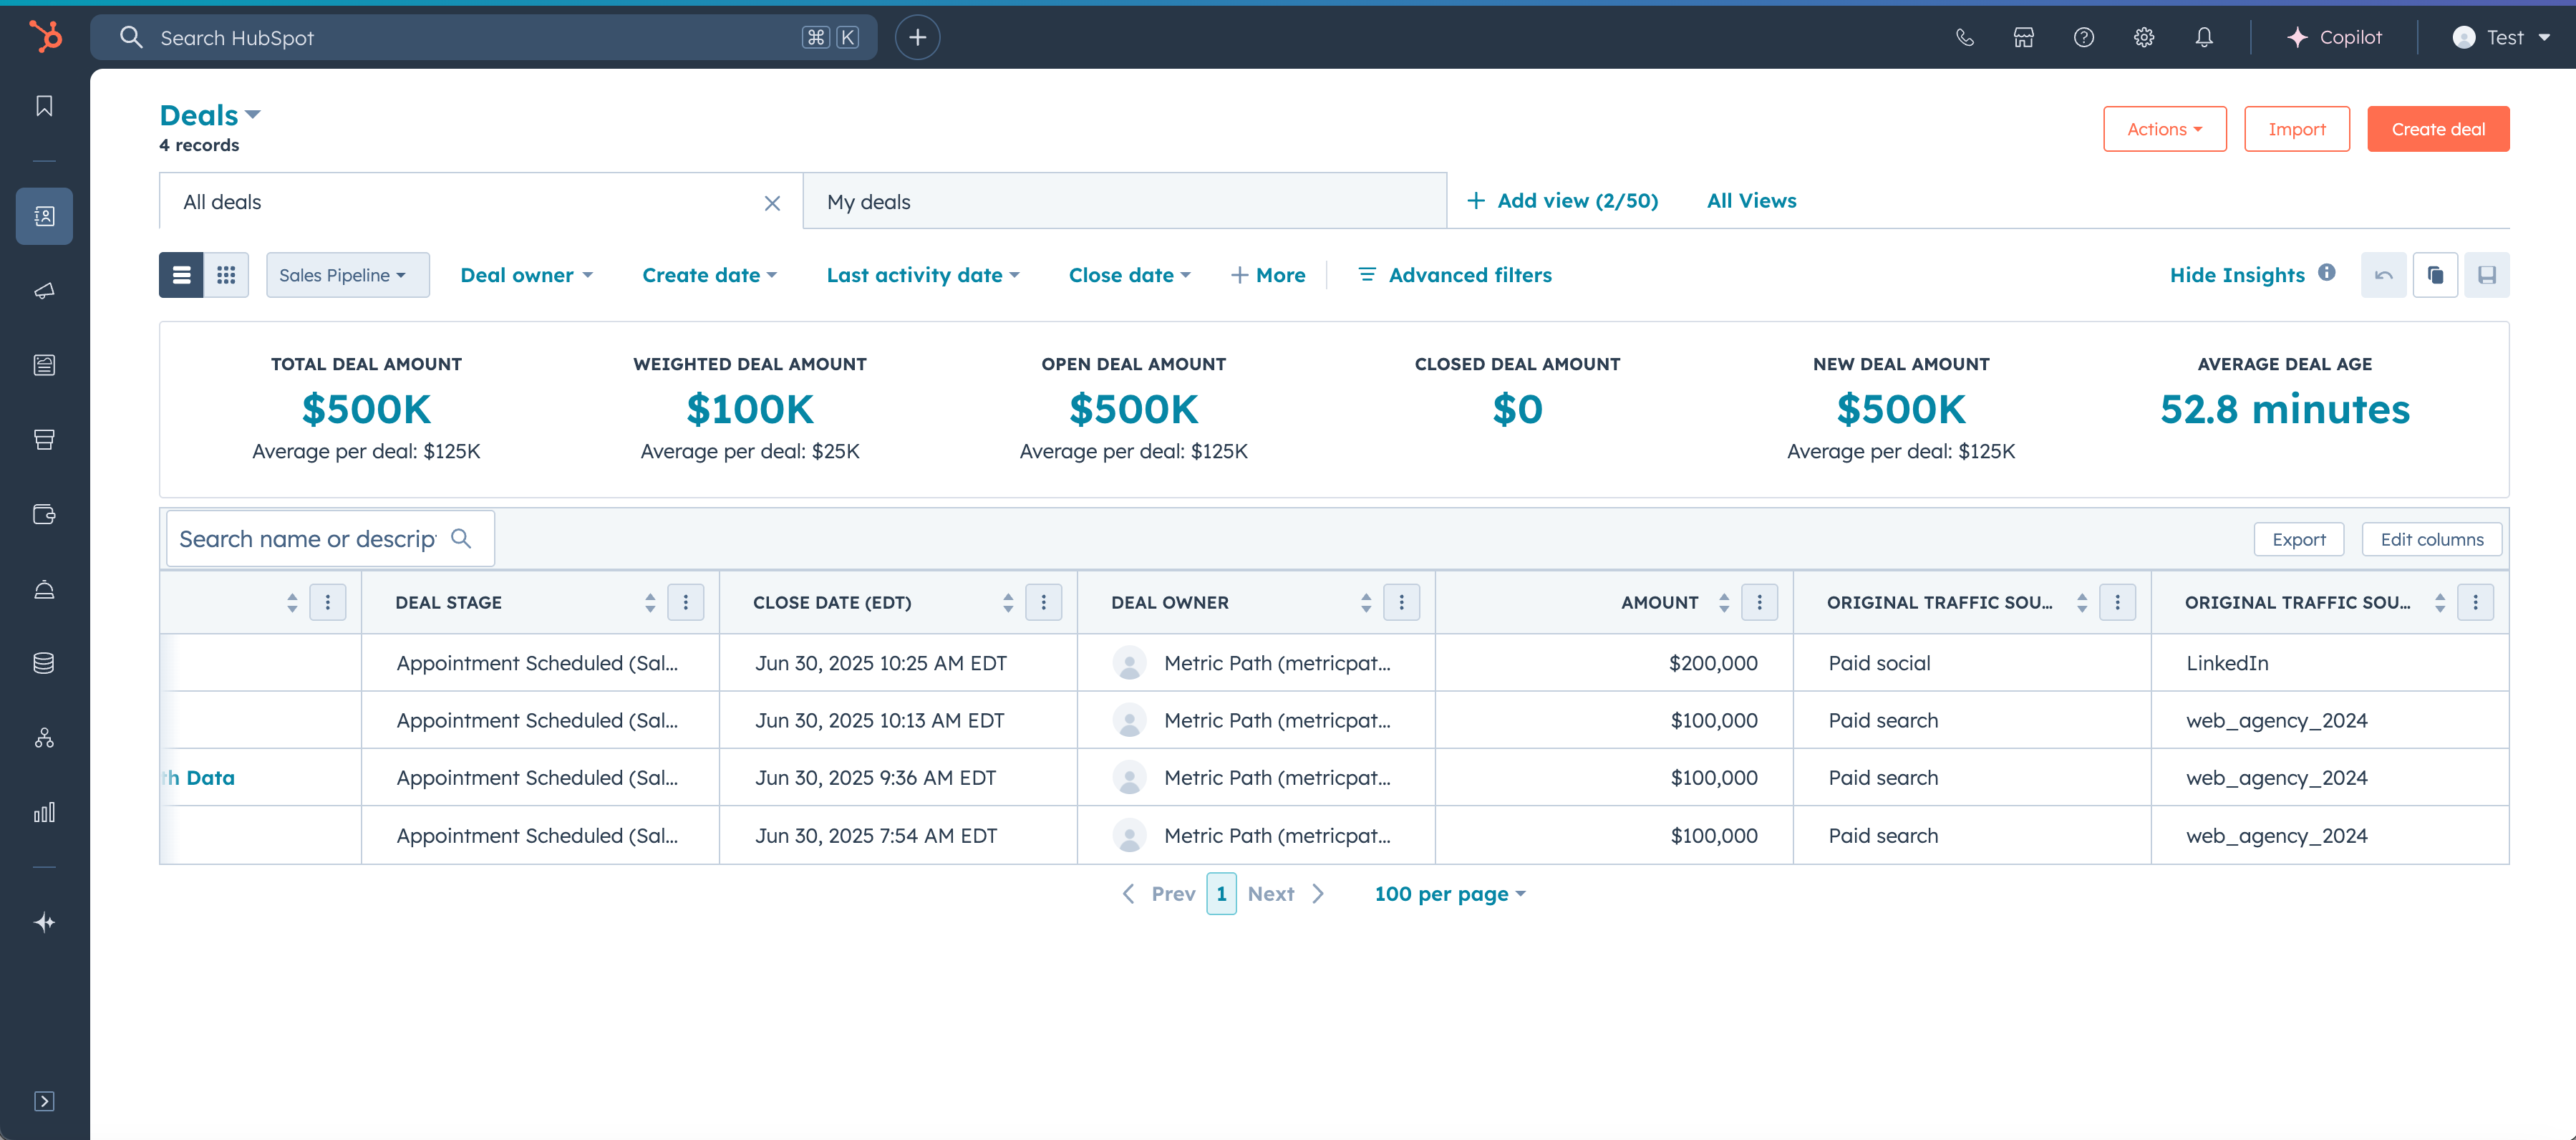Sort by Deal Stage column
The width and height of the screenshot is (2576, 1140).
point(650,602)
